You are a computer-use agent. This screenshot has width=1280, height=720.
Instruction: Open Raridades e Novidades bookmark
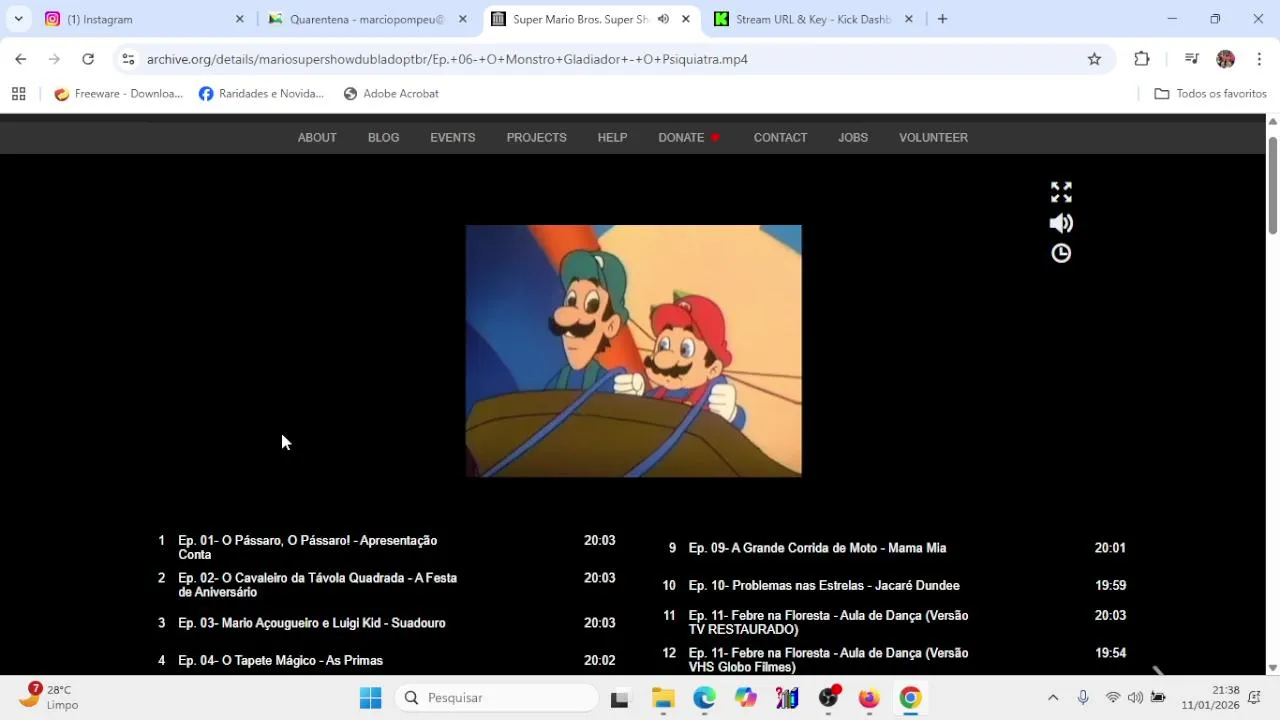(261, 93)
